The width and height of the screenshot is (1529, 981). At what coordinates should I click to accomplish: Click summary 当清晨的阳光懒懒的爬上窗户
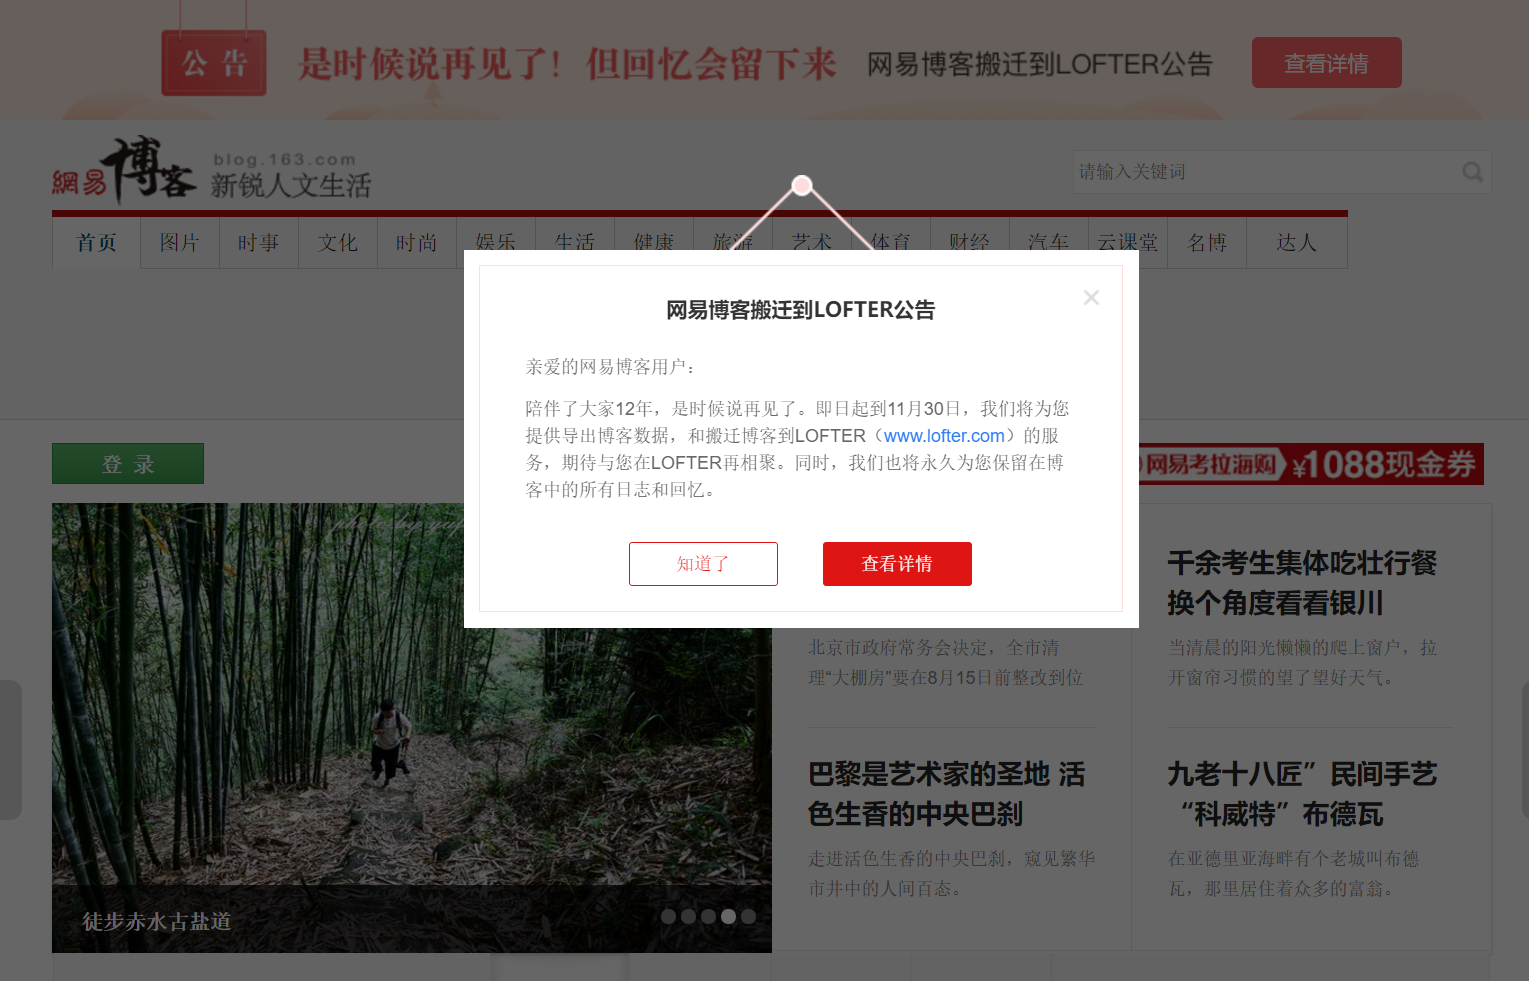pyautogui.click(x=1302, y=663)
